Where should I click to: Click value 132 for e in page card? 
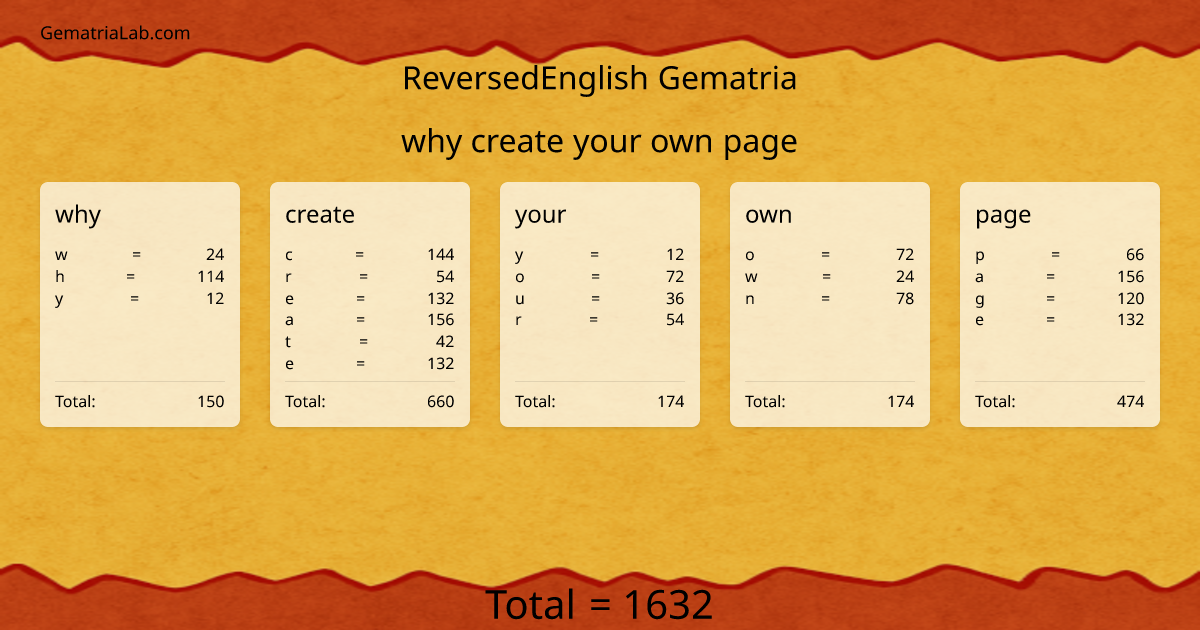[x=1131, y=320]
